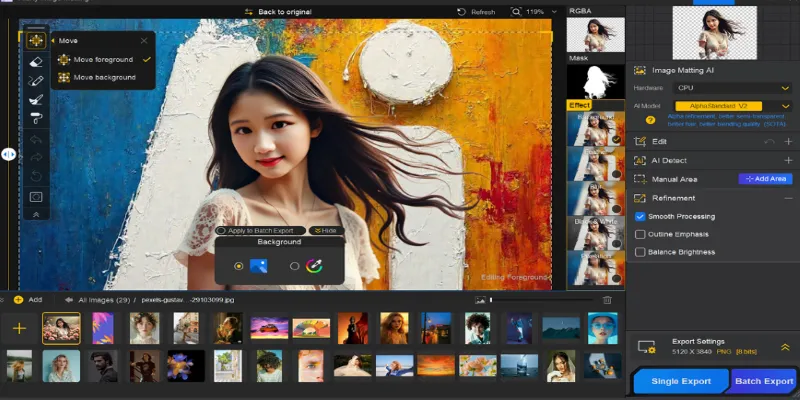Click the Refresh button
The image size is (800, 400).
click(476, 12)
